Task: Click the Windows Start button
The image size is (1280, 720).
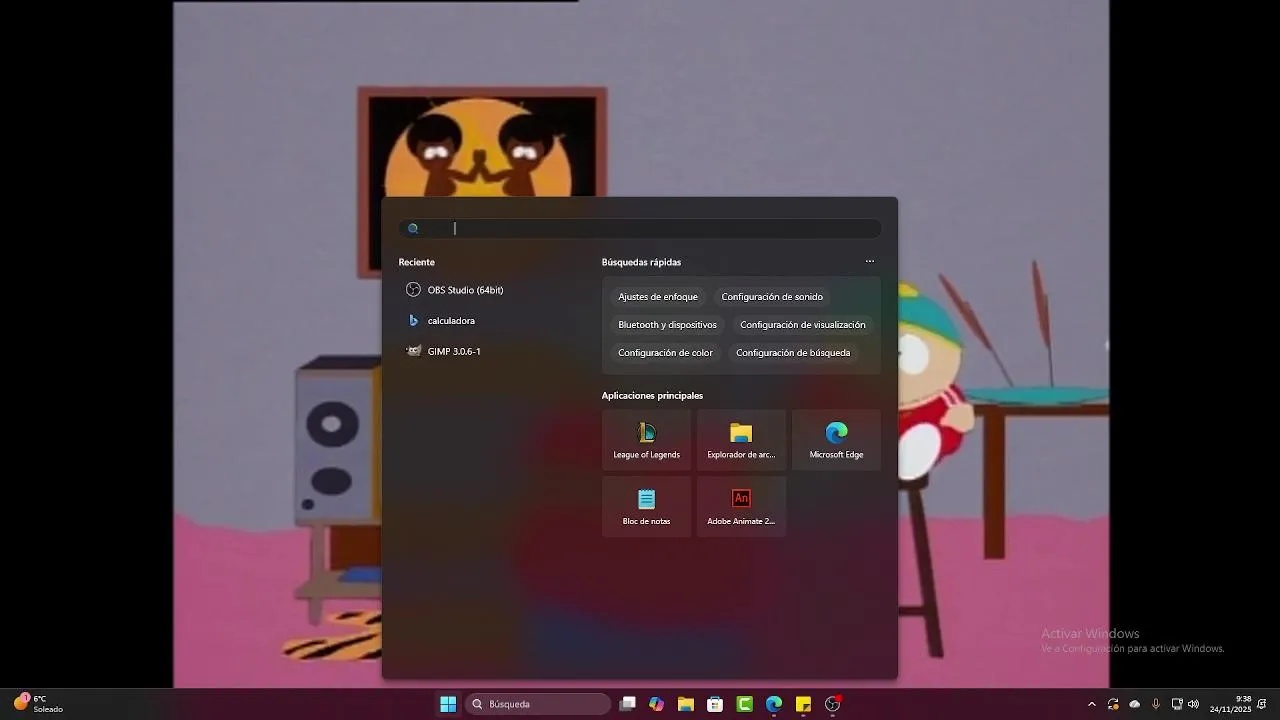Action: point(448,704)
